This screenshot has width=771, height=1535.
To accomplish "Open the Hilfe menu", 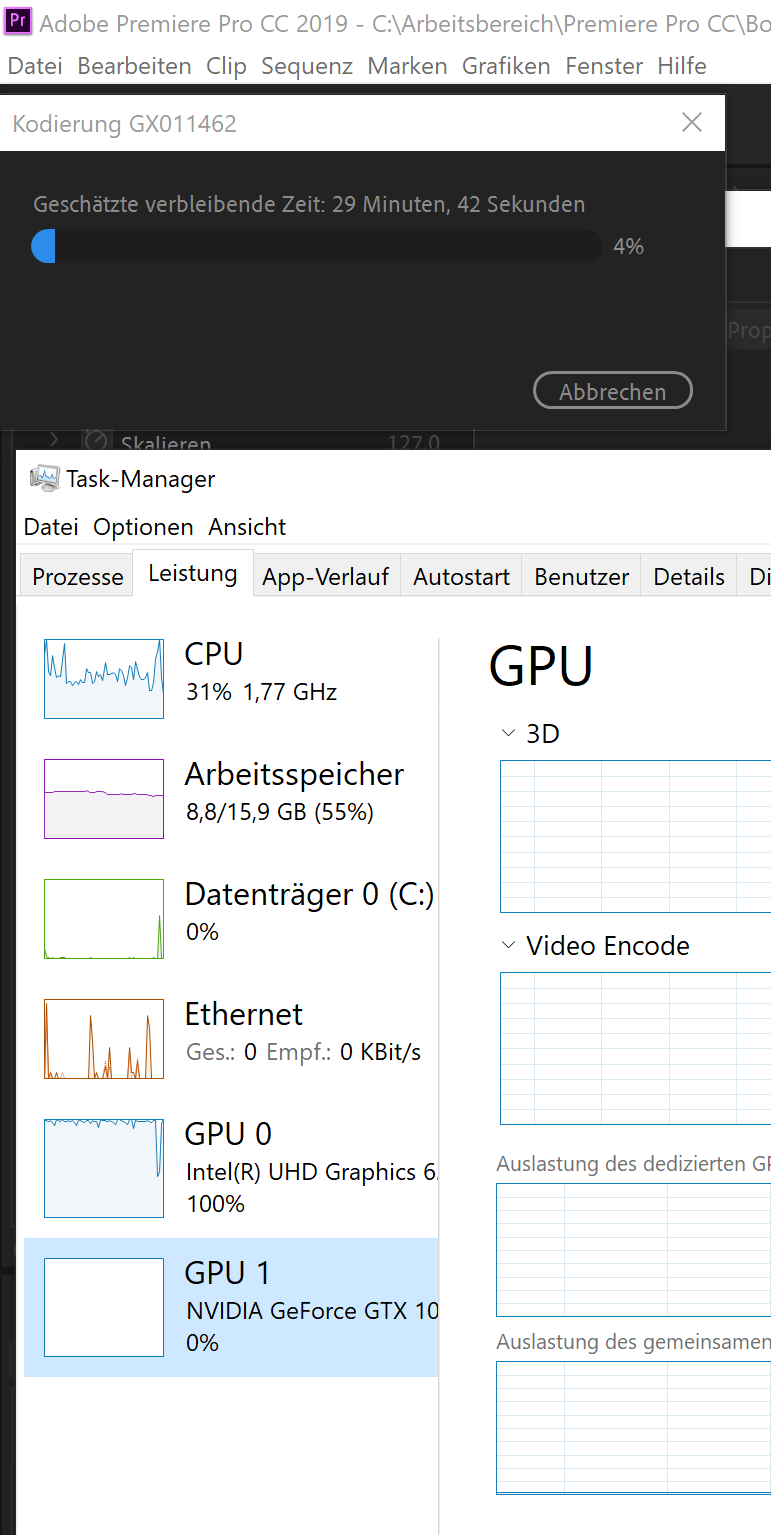I will (x=682, y=66).
